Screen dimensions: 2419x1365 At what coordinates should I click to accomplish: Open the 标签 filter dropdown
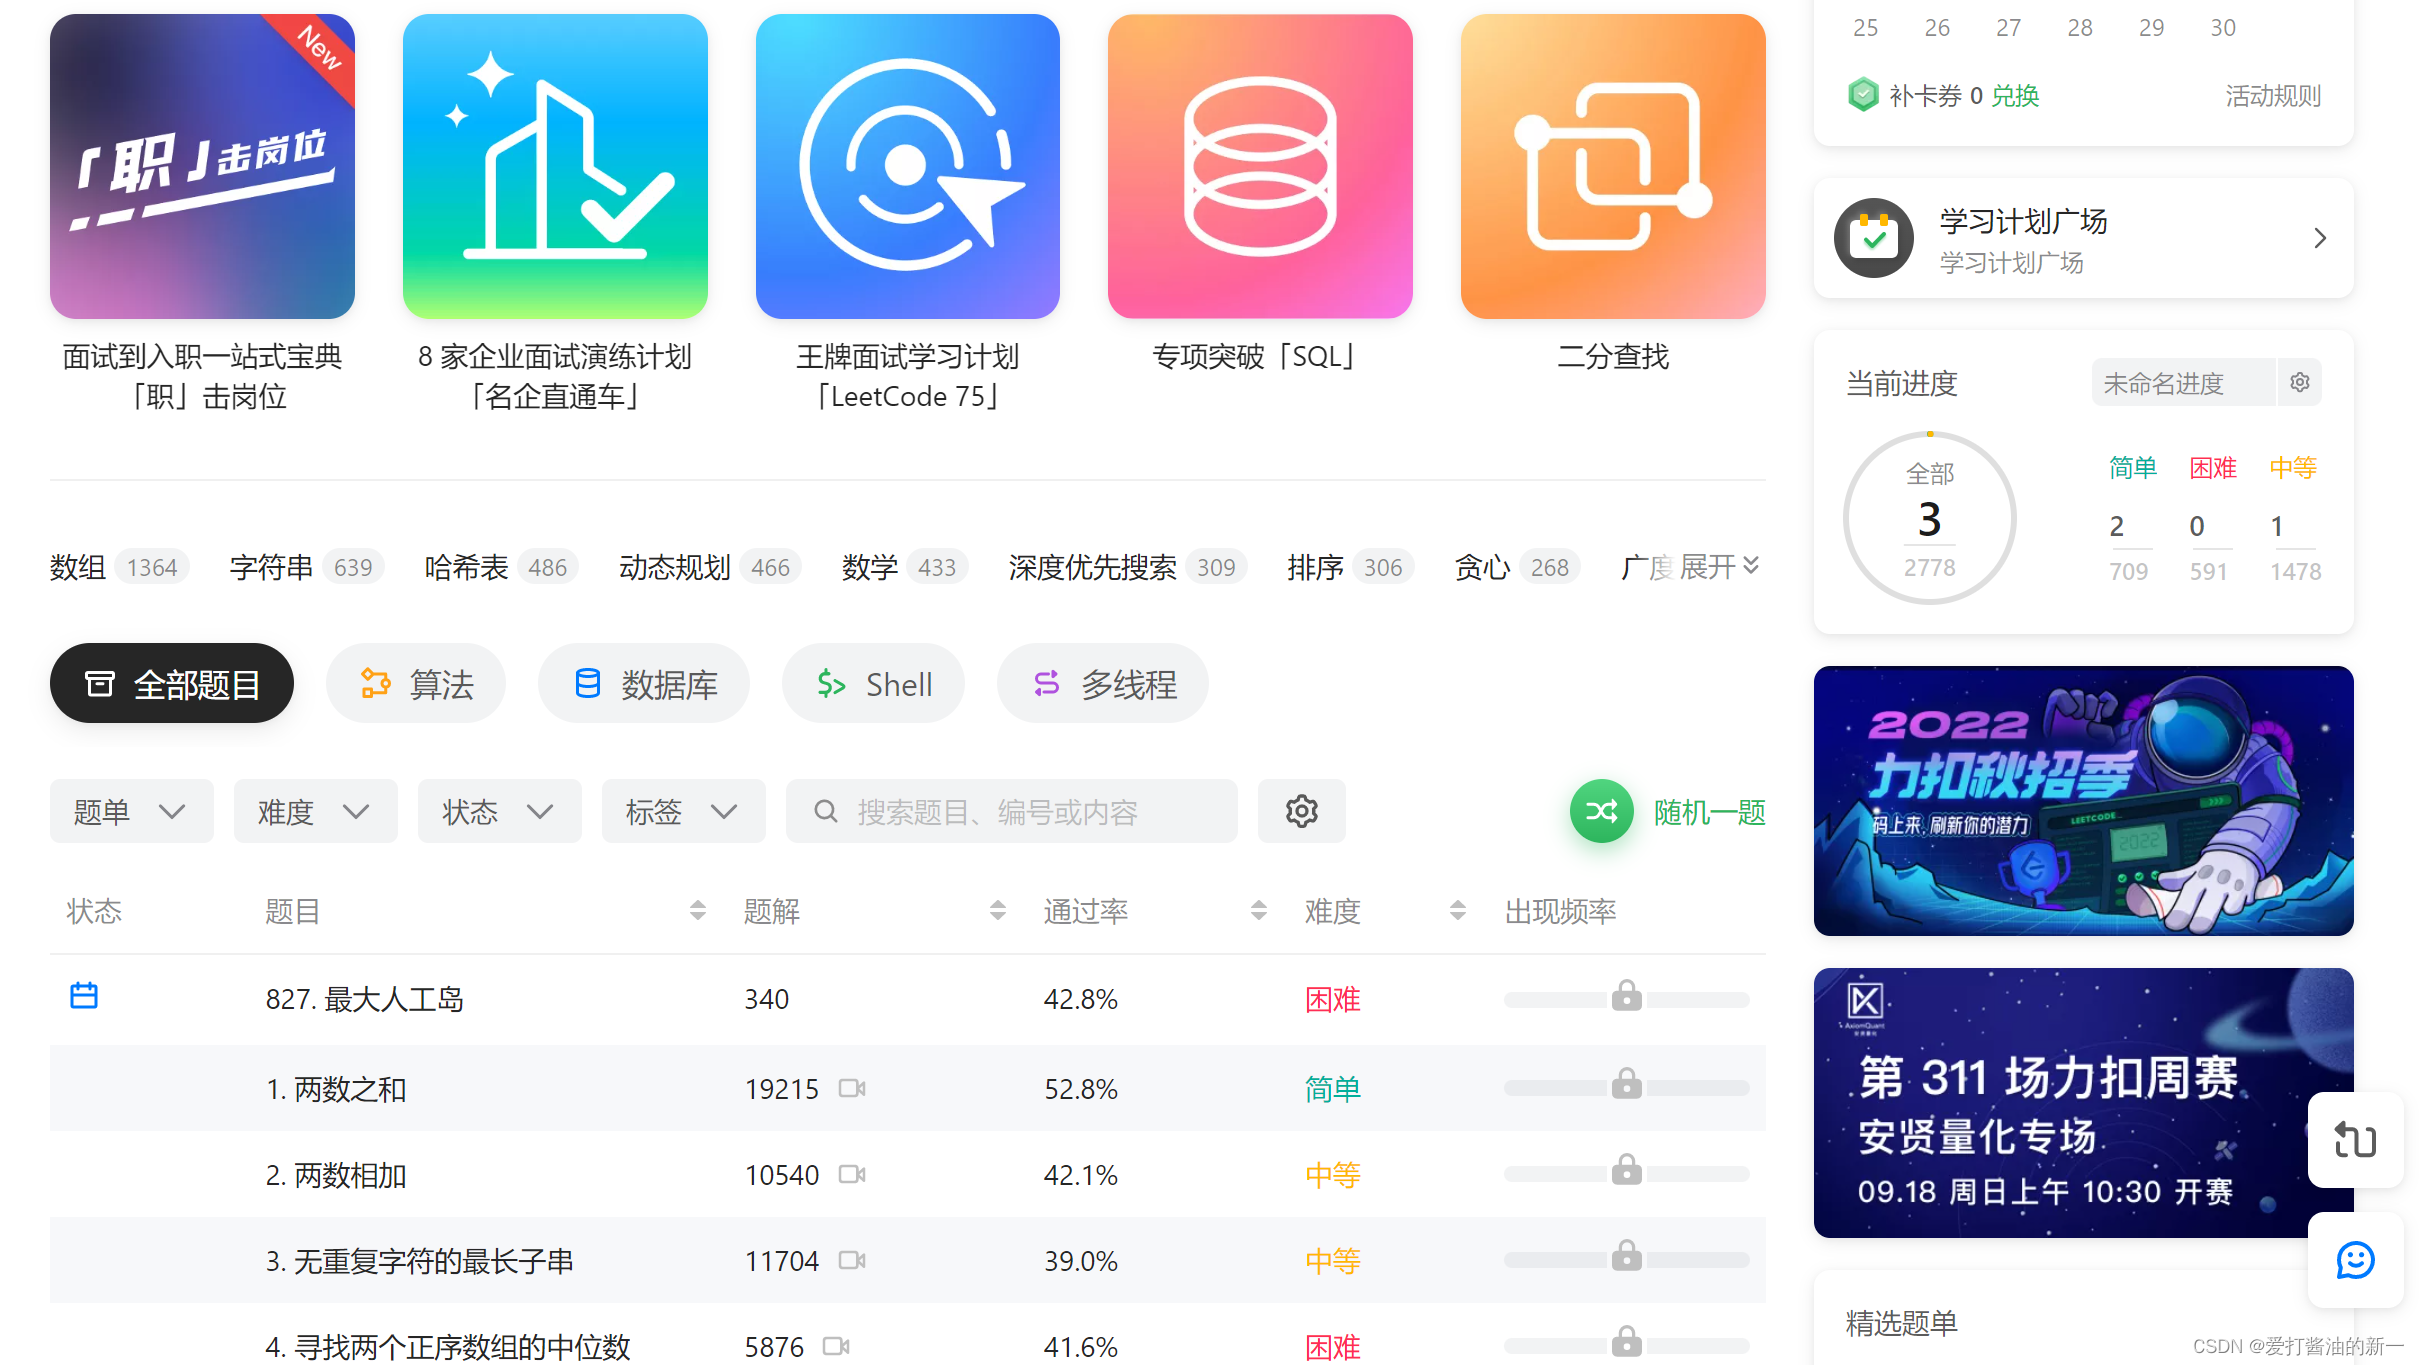tap(684, 811)
